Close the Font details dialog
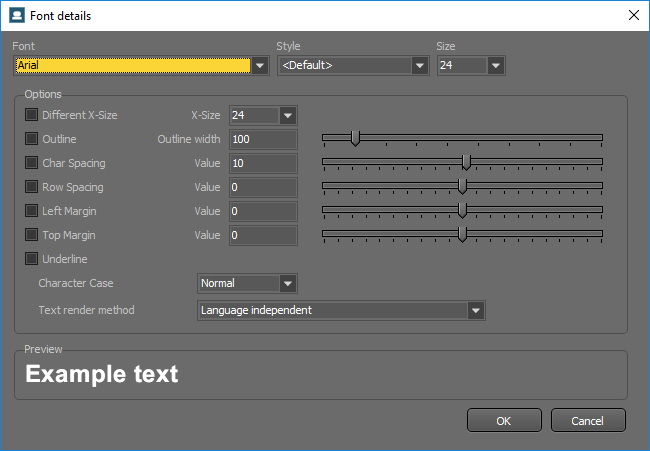 pyautogui.click(x=633, y=16)
